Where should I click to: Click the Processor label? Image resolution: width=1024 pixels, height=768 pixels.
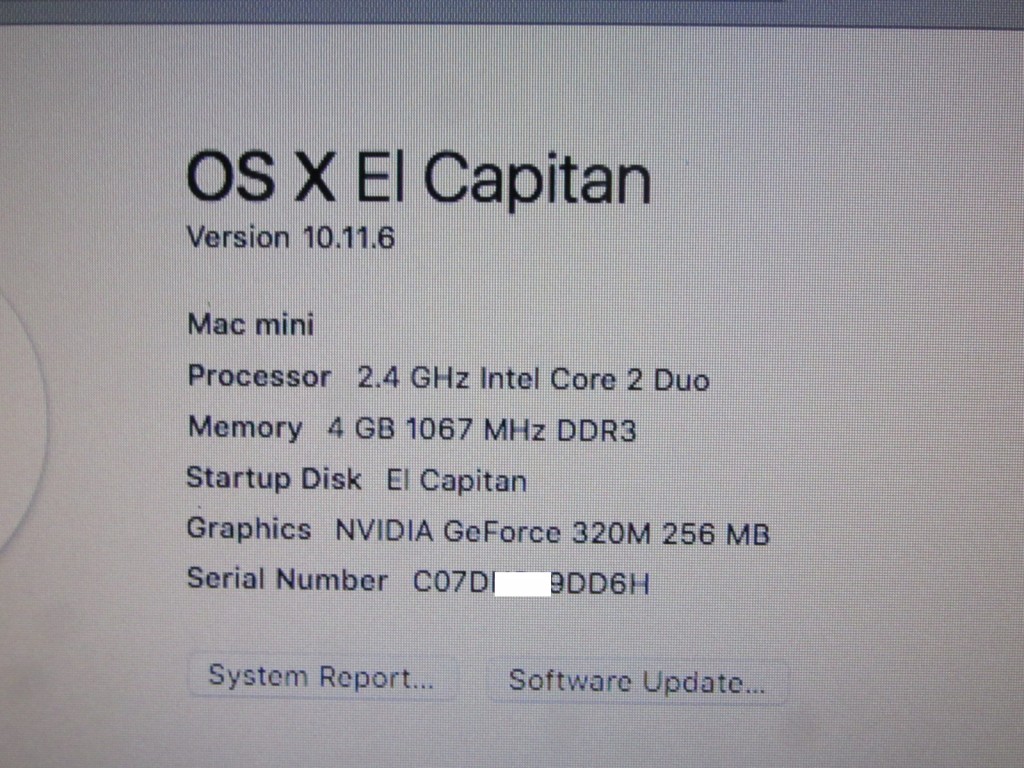point(259,377)
